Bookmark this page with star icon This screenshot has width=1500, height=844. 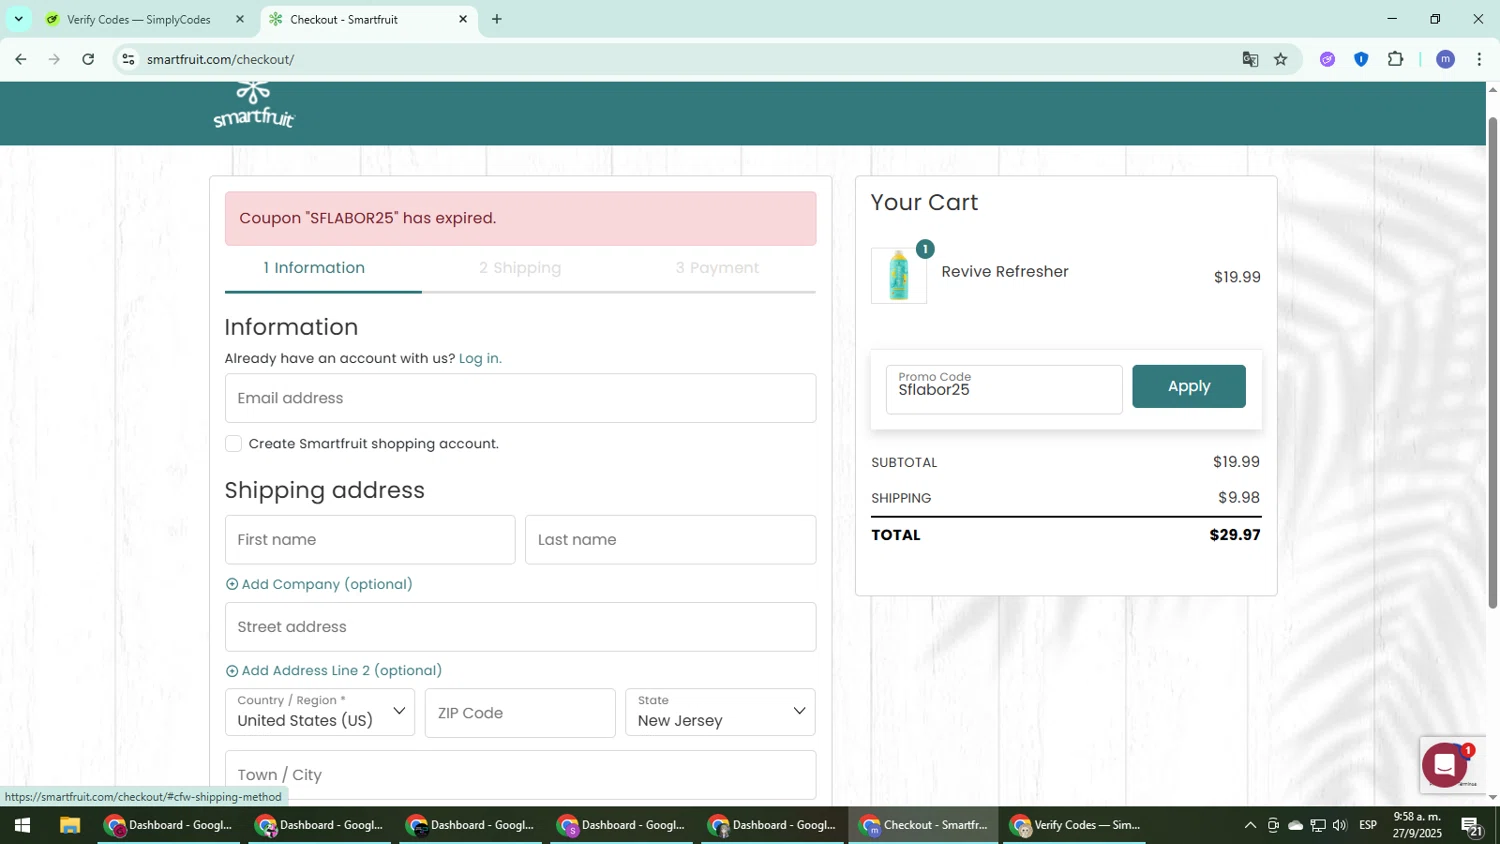(1281, 60)
